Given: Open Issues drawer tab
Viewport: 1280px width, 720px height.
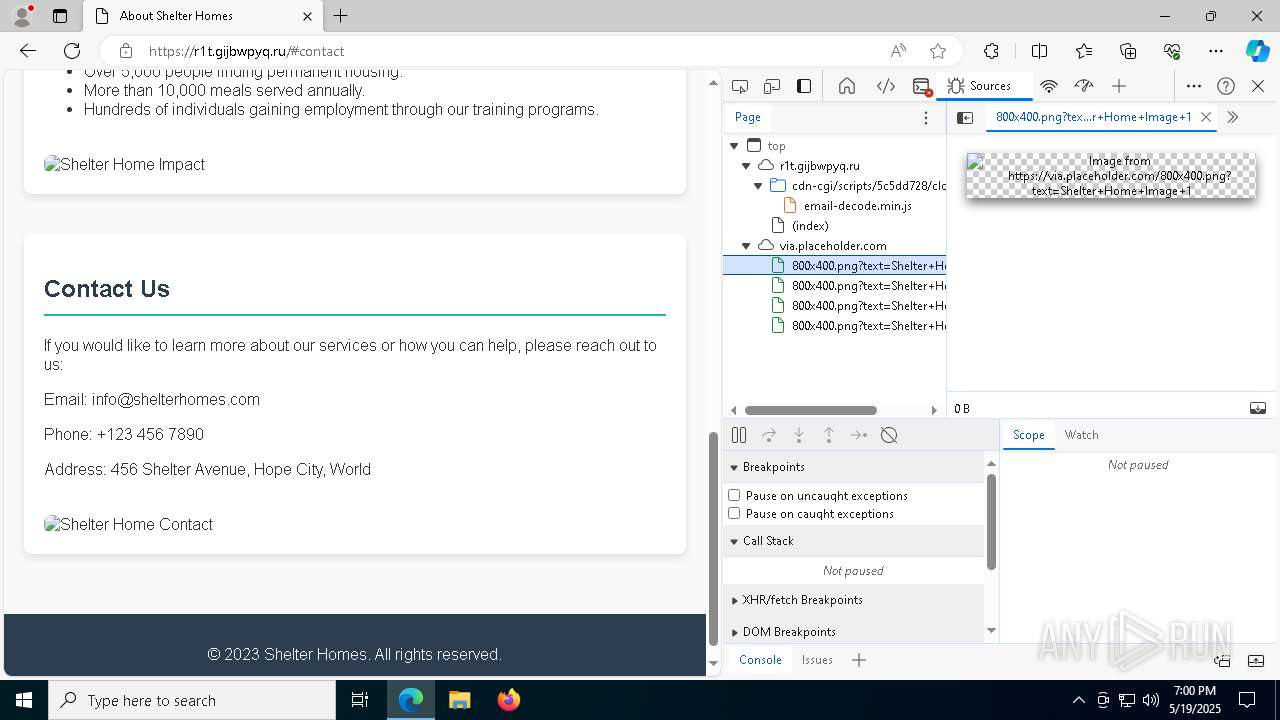Looking at the screenshot, I should 817,660.
